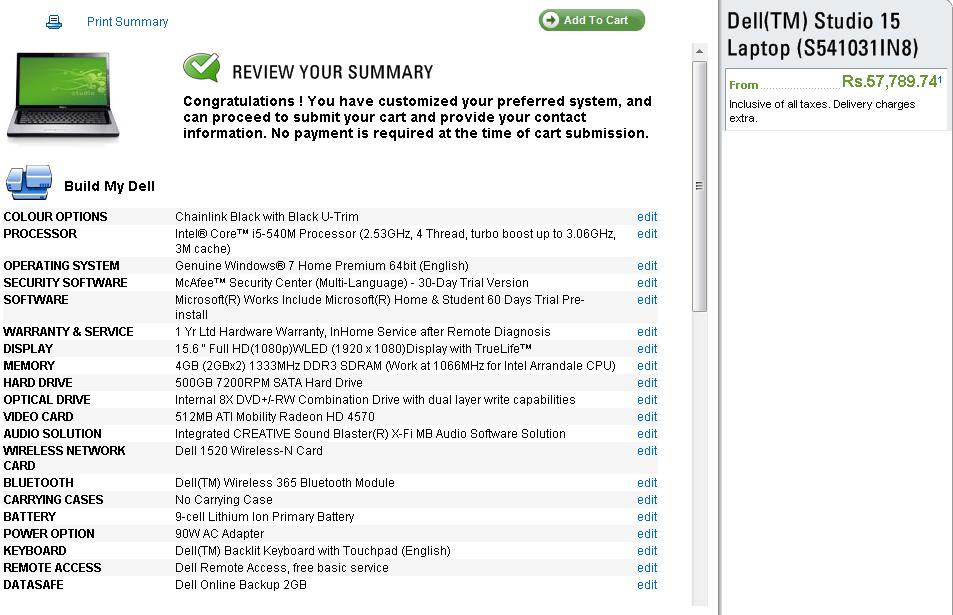The height and width of the screenshot is (615, 953).
Task: Click the Dell Online Backup 2GB text
Action: 241,585
